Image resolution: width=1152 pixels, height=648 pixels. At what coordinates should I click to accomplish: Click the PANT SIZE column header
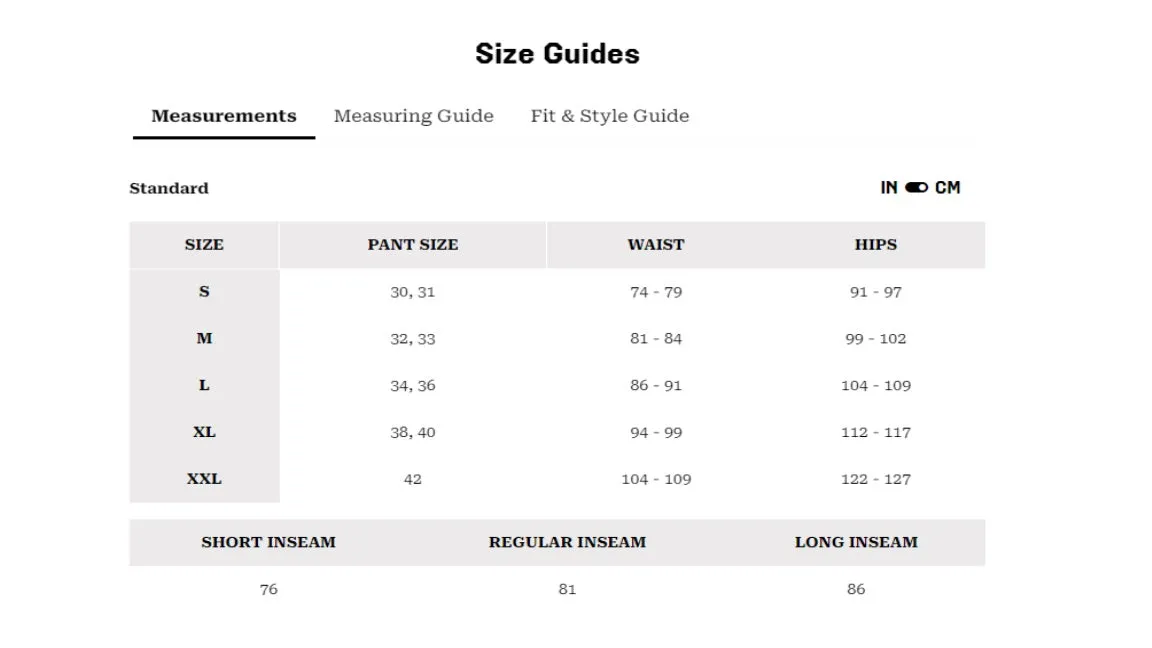tap(413, 245)
